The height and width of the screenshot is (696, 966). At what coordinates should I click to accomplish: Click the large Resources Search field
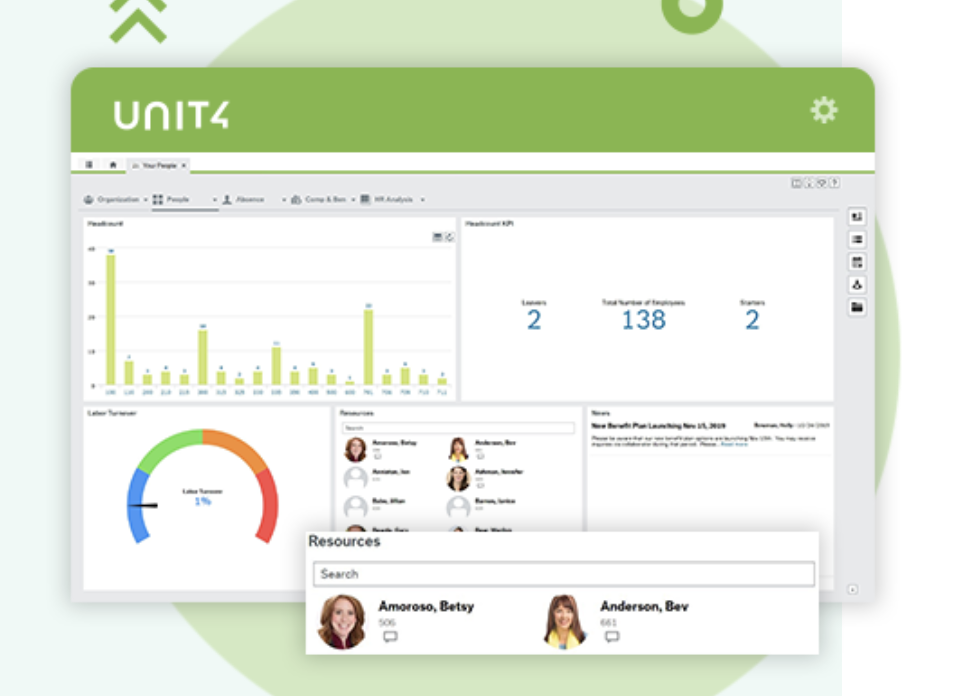(x=563, y=574)
